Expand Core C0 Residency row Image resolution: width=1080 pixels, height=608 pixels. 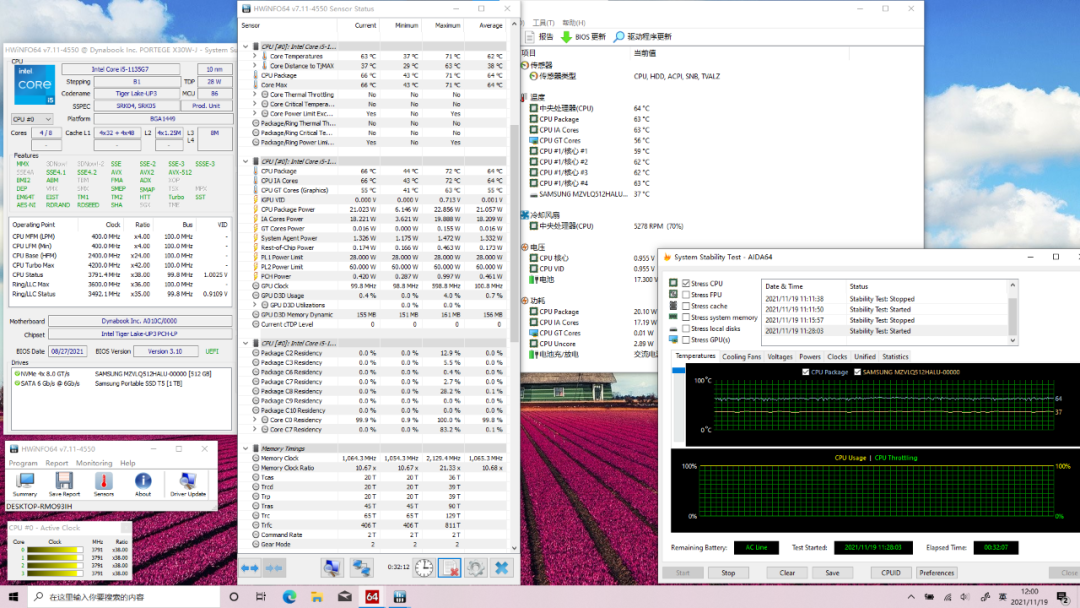[255, 419]
